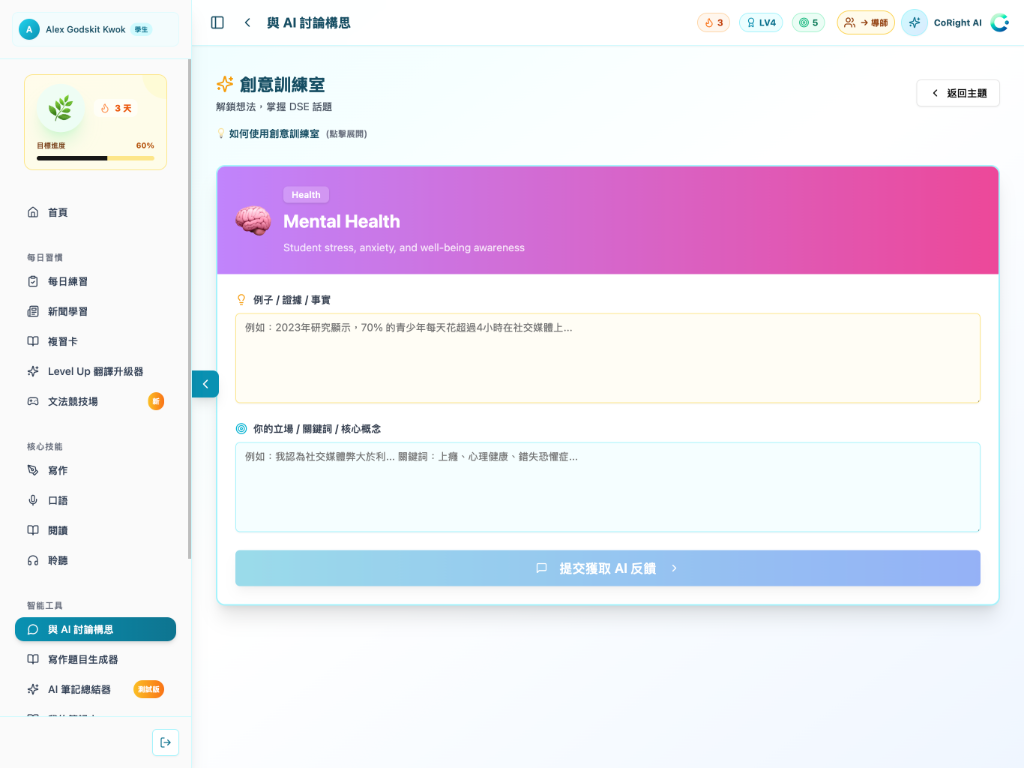Open 寫作題目生成器 in the sidebar
The image size is (1024, 768).
[x=95, y=660]
